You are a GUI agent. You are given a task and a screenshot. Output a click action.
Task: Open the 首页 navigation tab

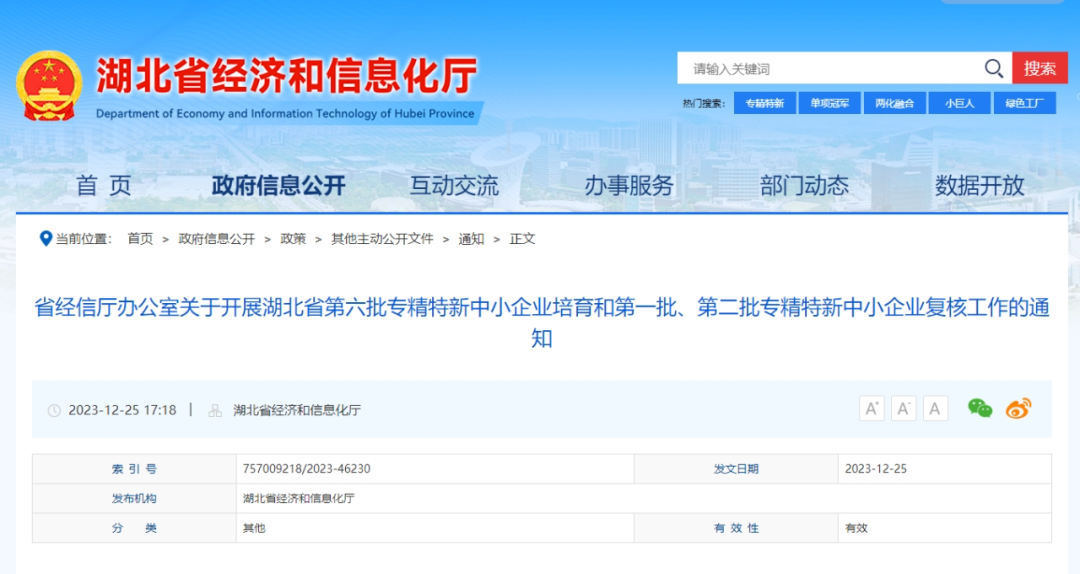pos(103,185)
